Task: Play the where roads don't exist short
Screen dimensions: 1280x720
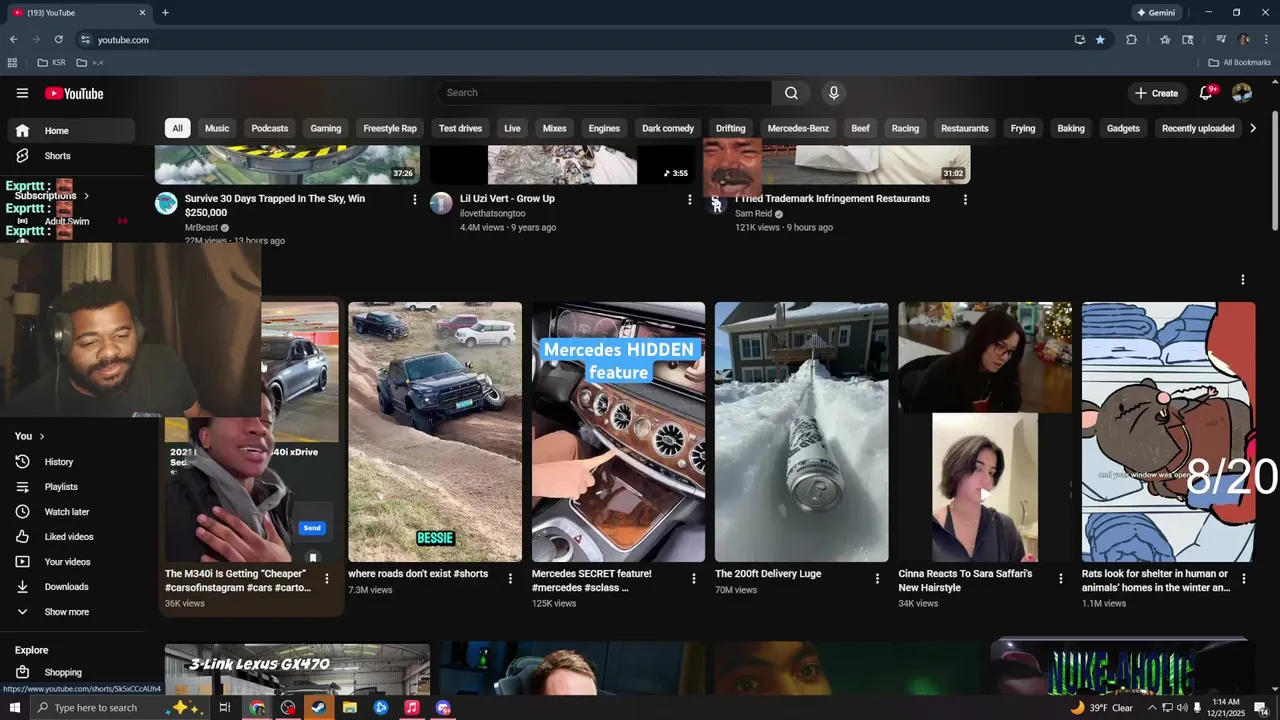Action: pos(435,432)
